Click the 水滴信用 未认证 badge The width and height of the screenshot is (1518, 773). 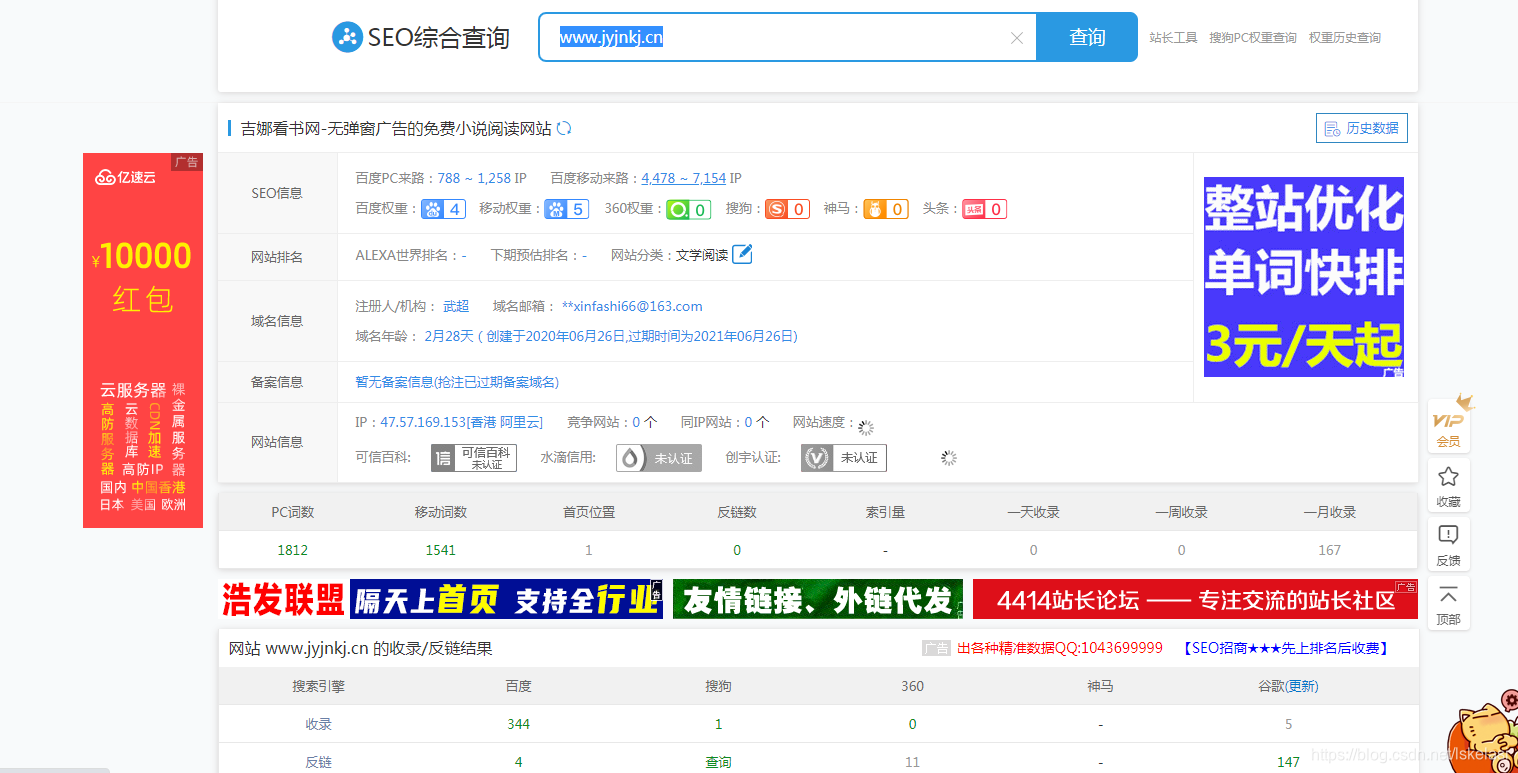658,457
